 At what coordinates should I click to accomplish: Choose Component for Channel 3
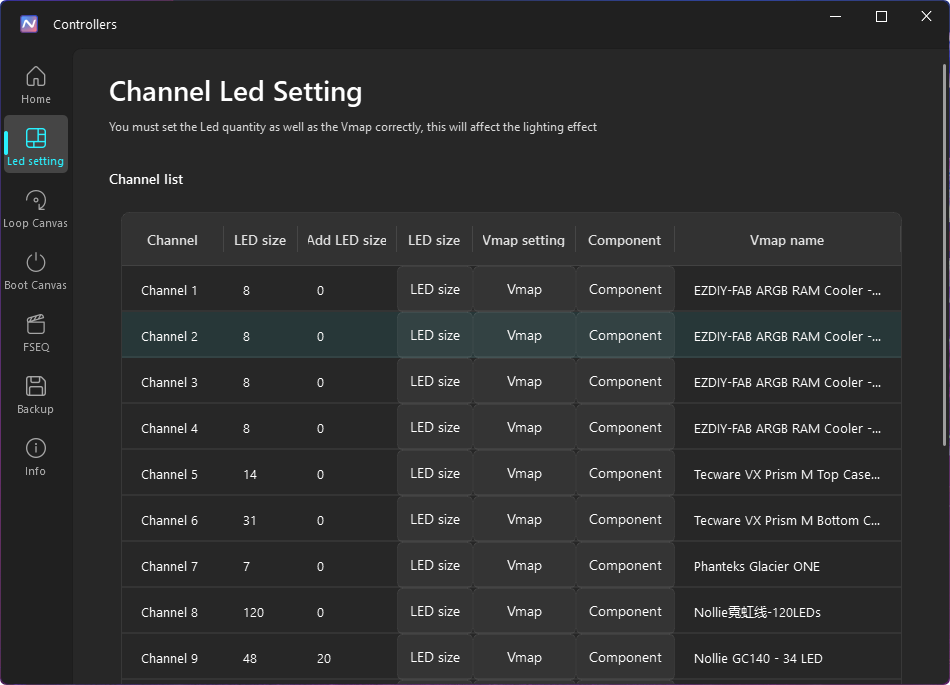click(x=625, y=382)
